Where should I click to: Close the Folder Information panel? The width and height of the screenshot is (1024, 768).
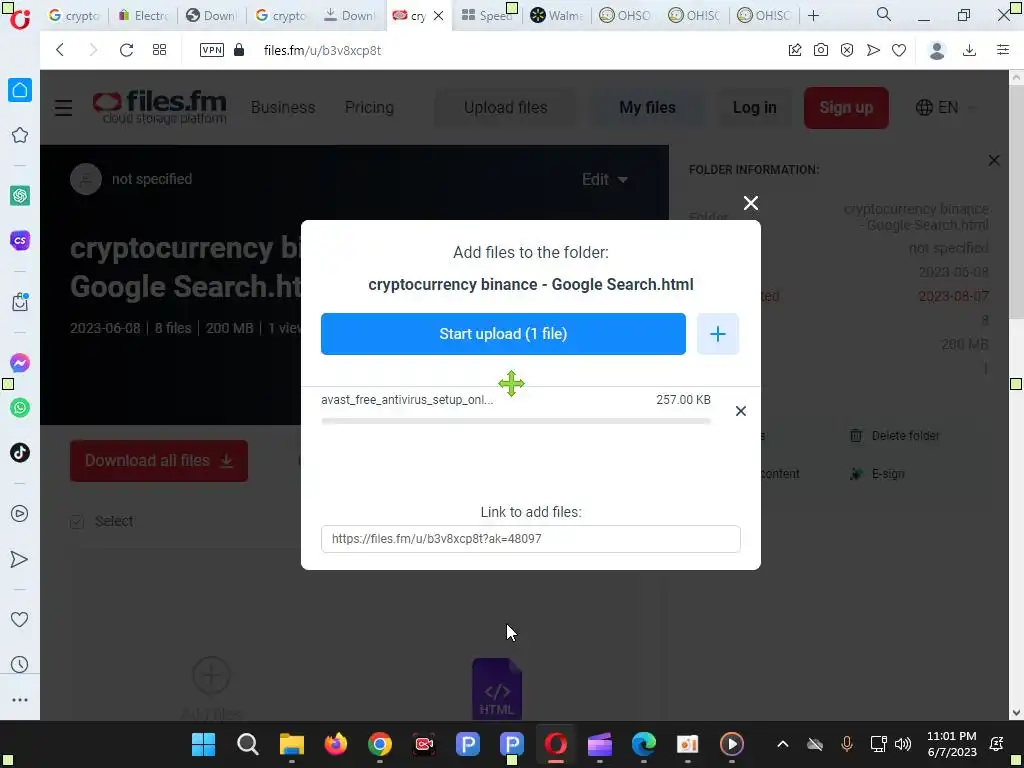pyautogui.click(x=994, y=160)
